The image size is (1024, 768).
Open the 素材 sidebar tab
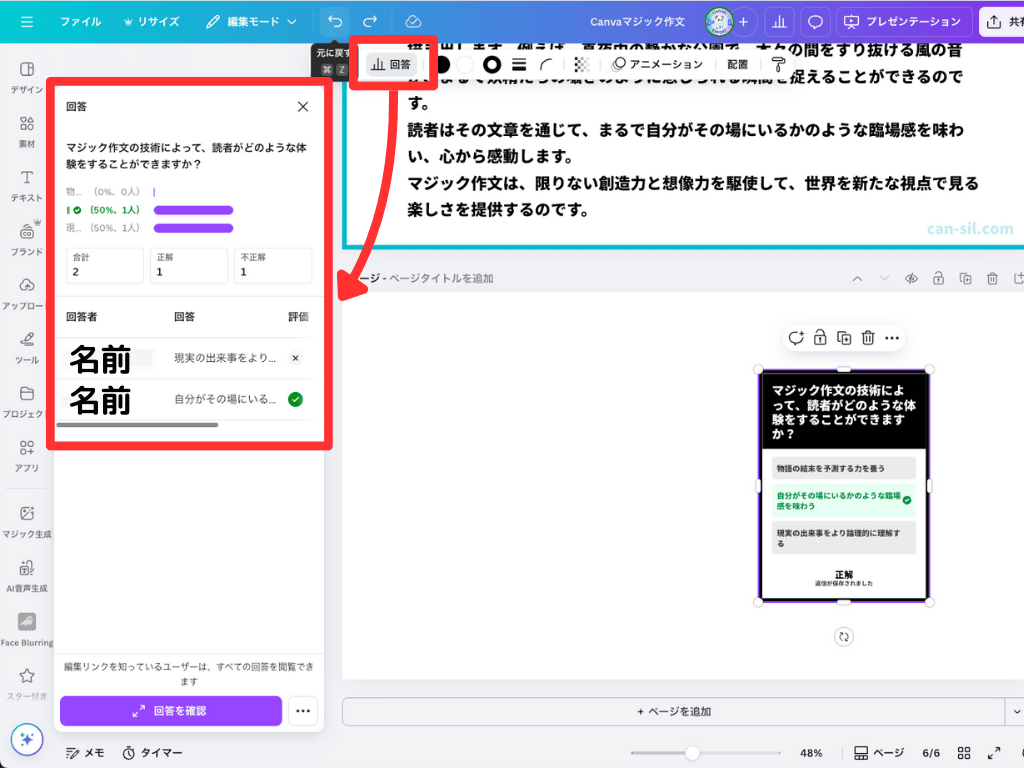click(x=27, y=131)
